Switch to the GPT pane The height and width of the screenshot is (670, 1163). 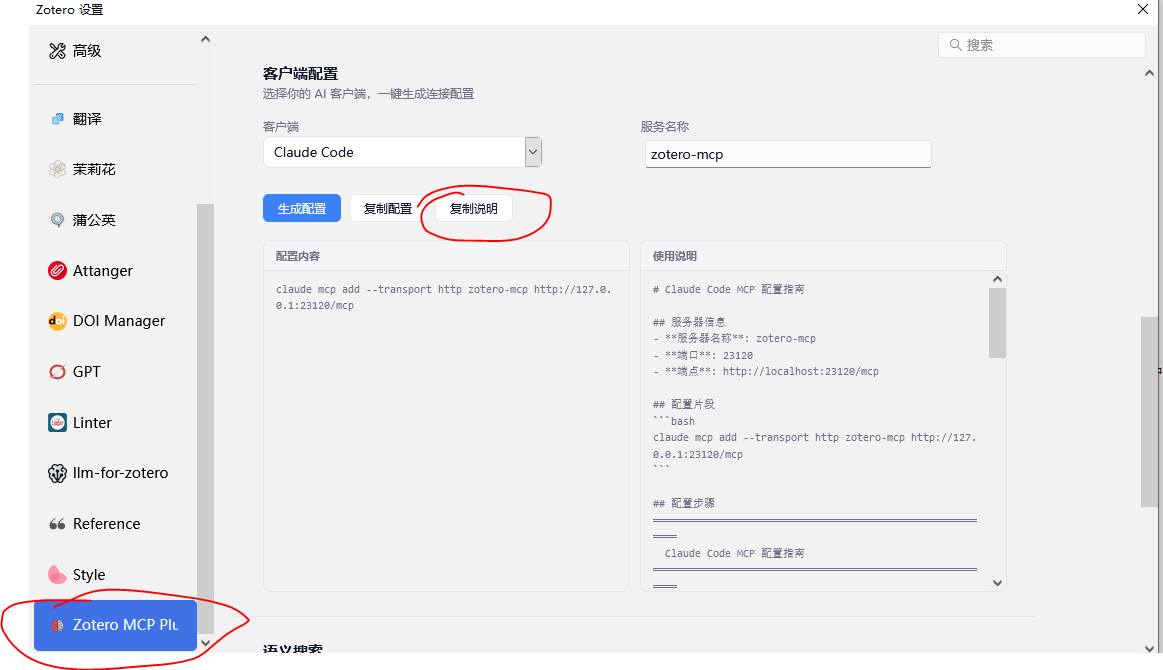[x=115, y=372]
